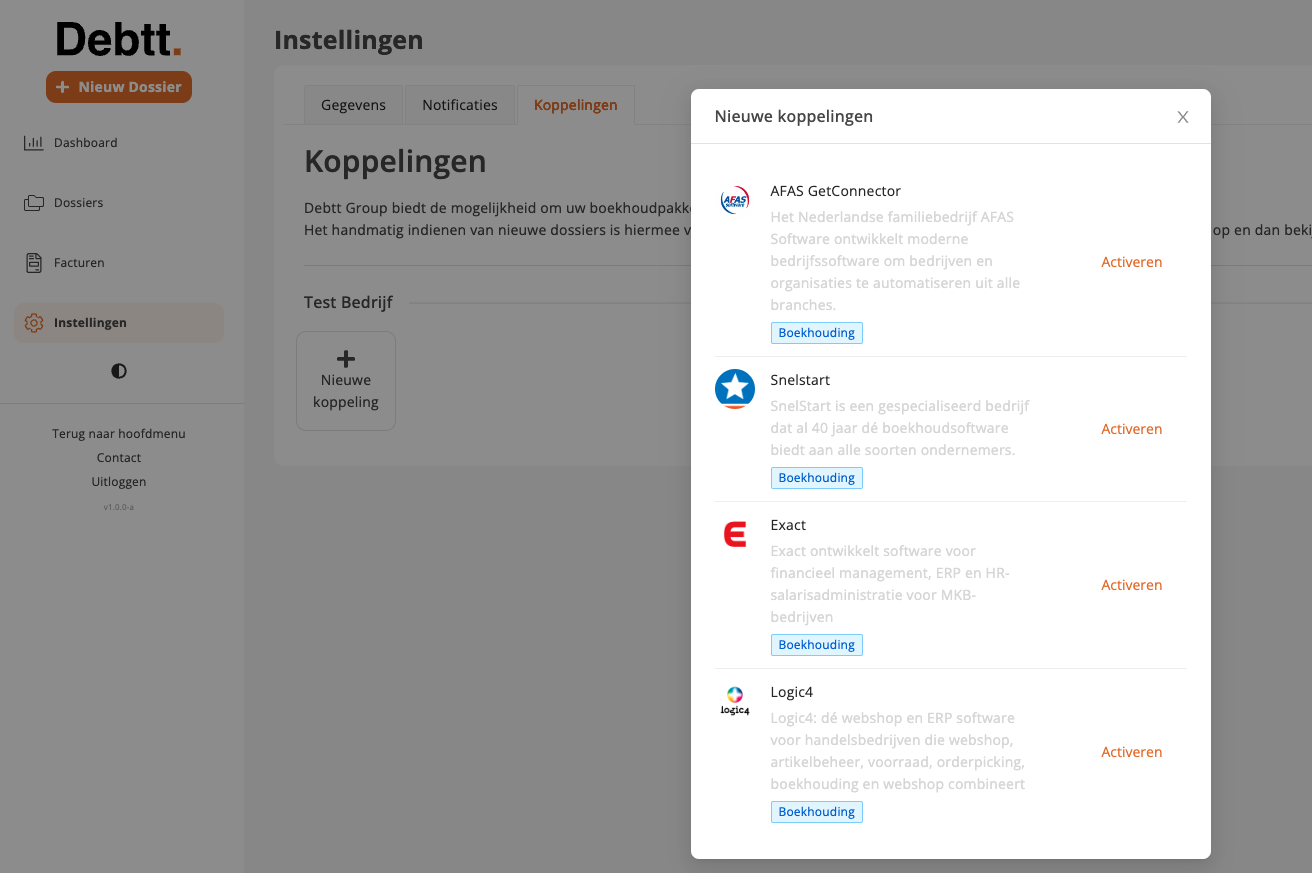The image size is (1312, 873).
Task: Click the red Exact logo icon
Action: point(735,535)
